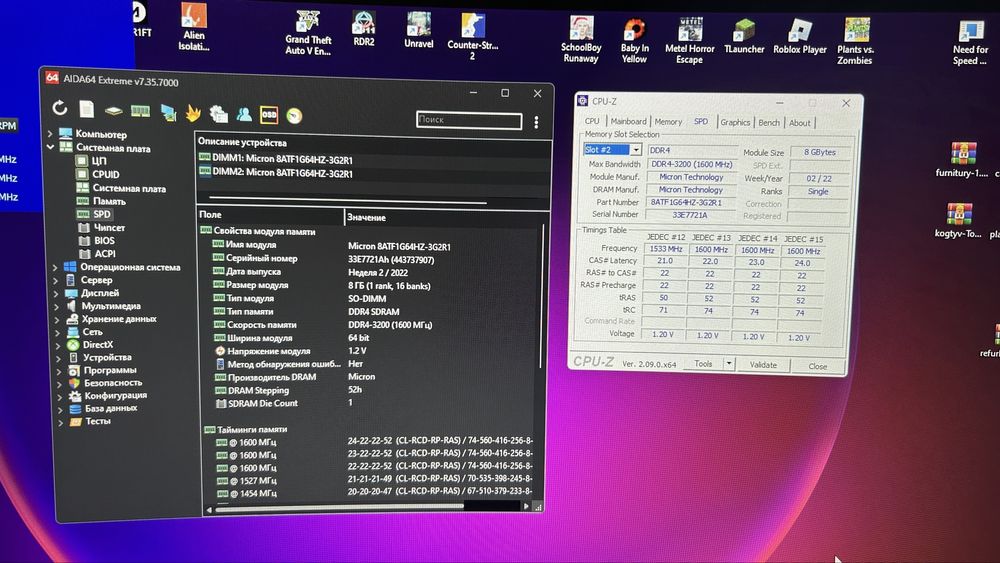
Task: Click the Значение column header
Action: (445, 217)
